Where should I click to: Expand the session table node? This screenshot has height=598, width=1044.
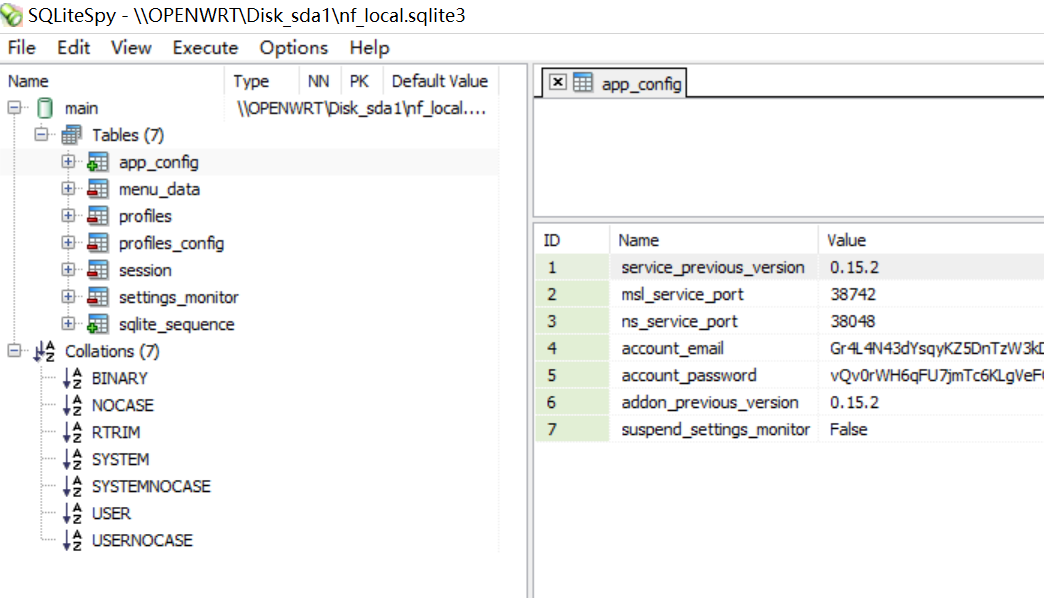click(68, 270)
